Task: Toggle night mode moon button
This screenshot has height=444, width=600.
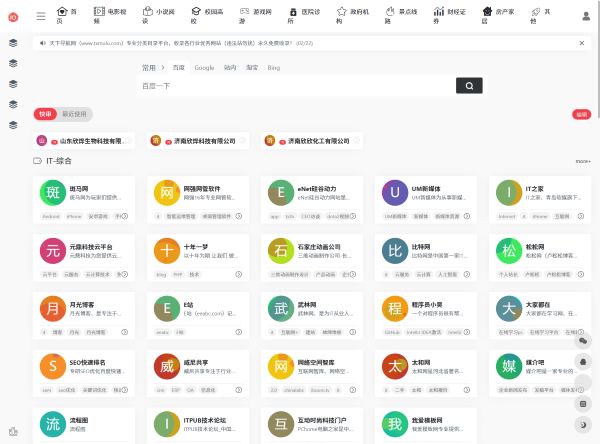Action: tap(583, 424)
